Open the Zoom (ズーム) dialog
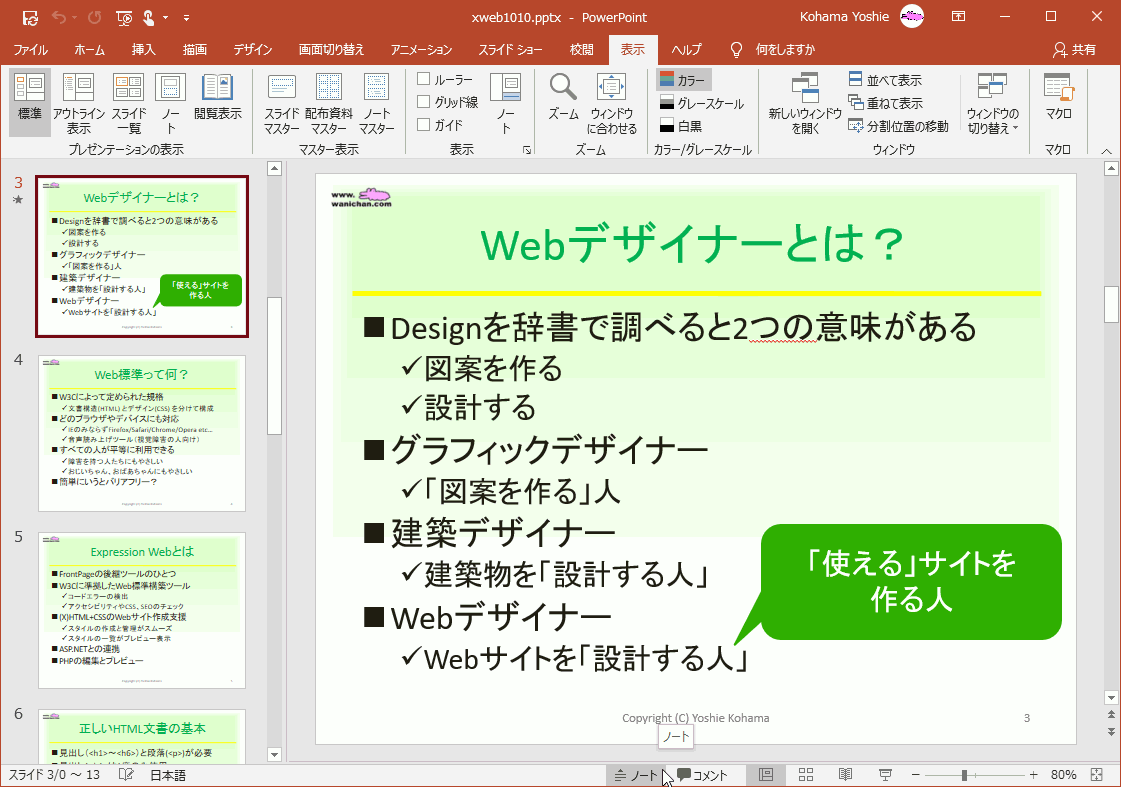 click(x=563, y=97)
